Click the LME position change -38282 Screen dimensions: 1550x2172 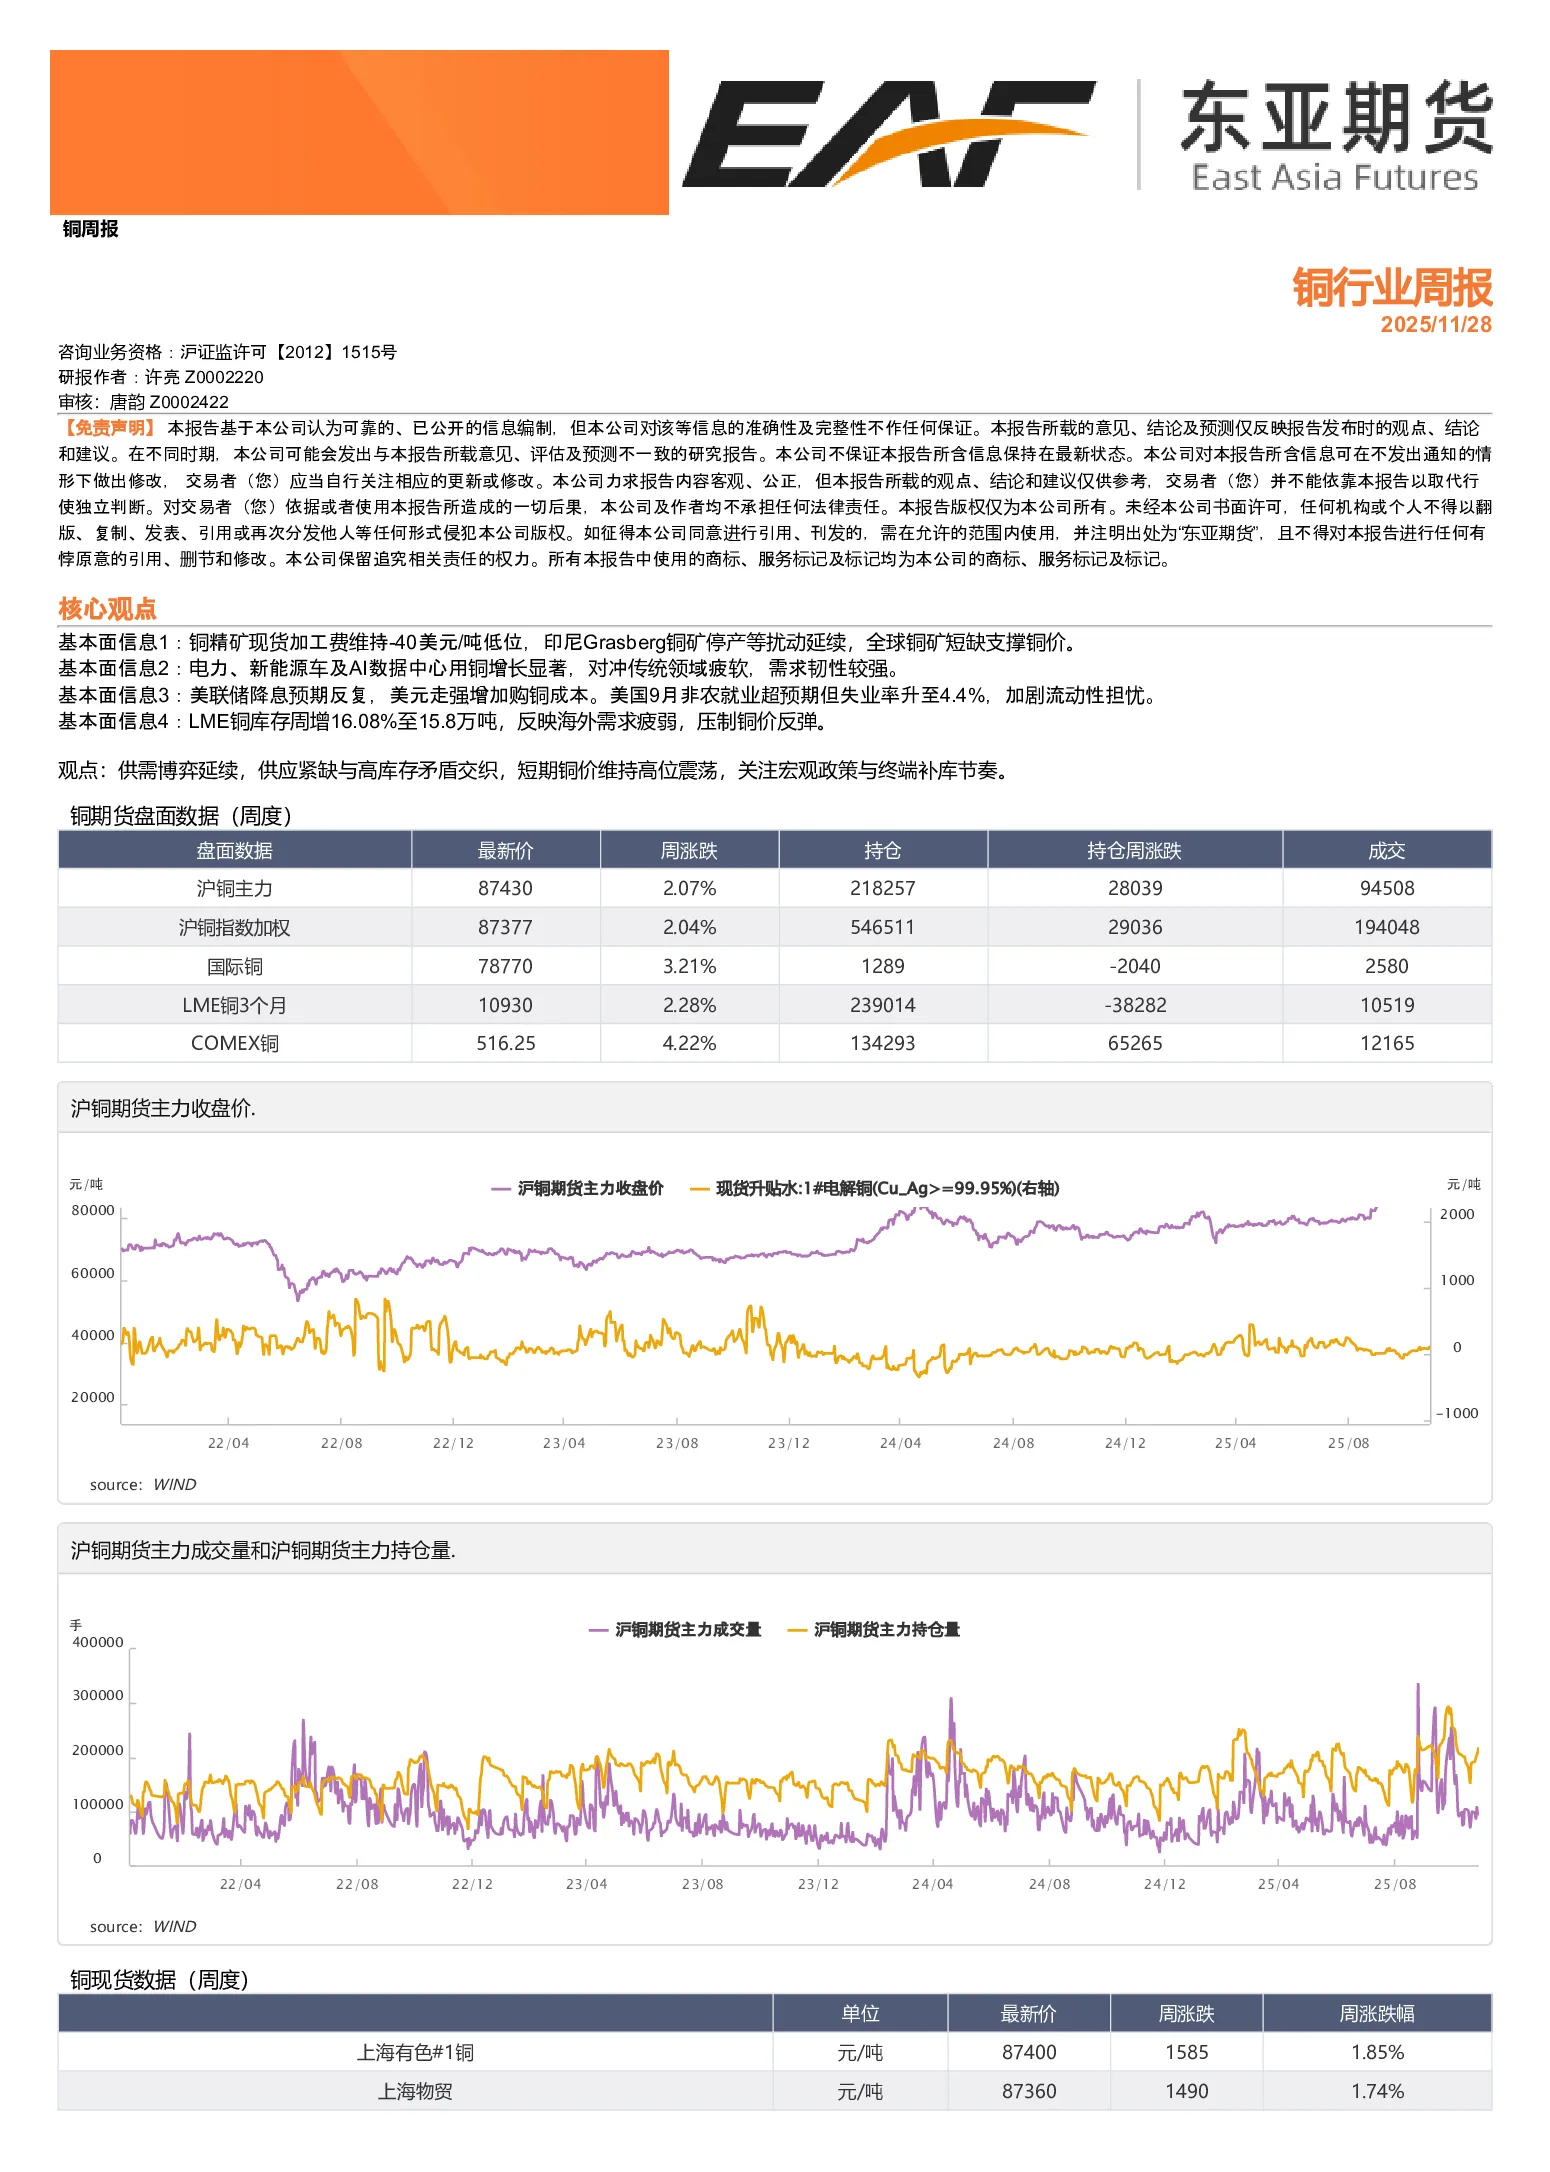(1135, 1006)
